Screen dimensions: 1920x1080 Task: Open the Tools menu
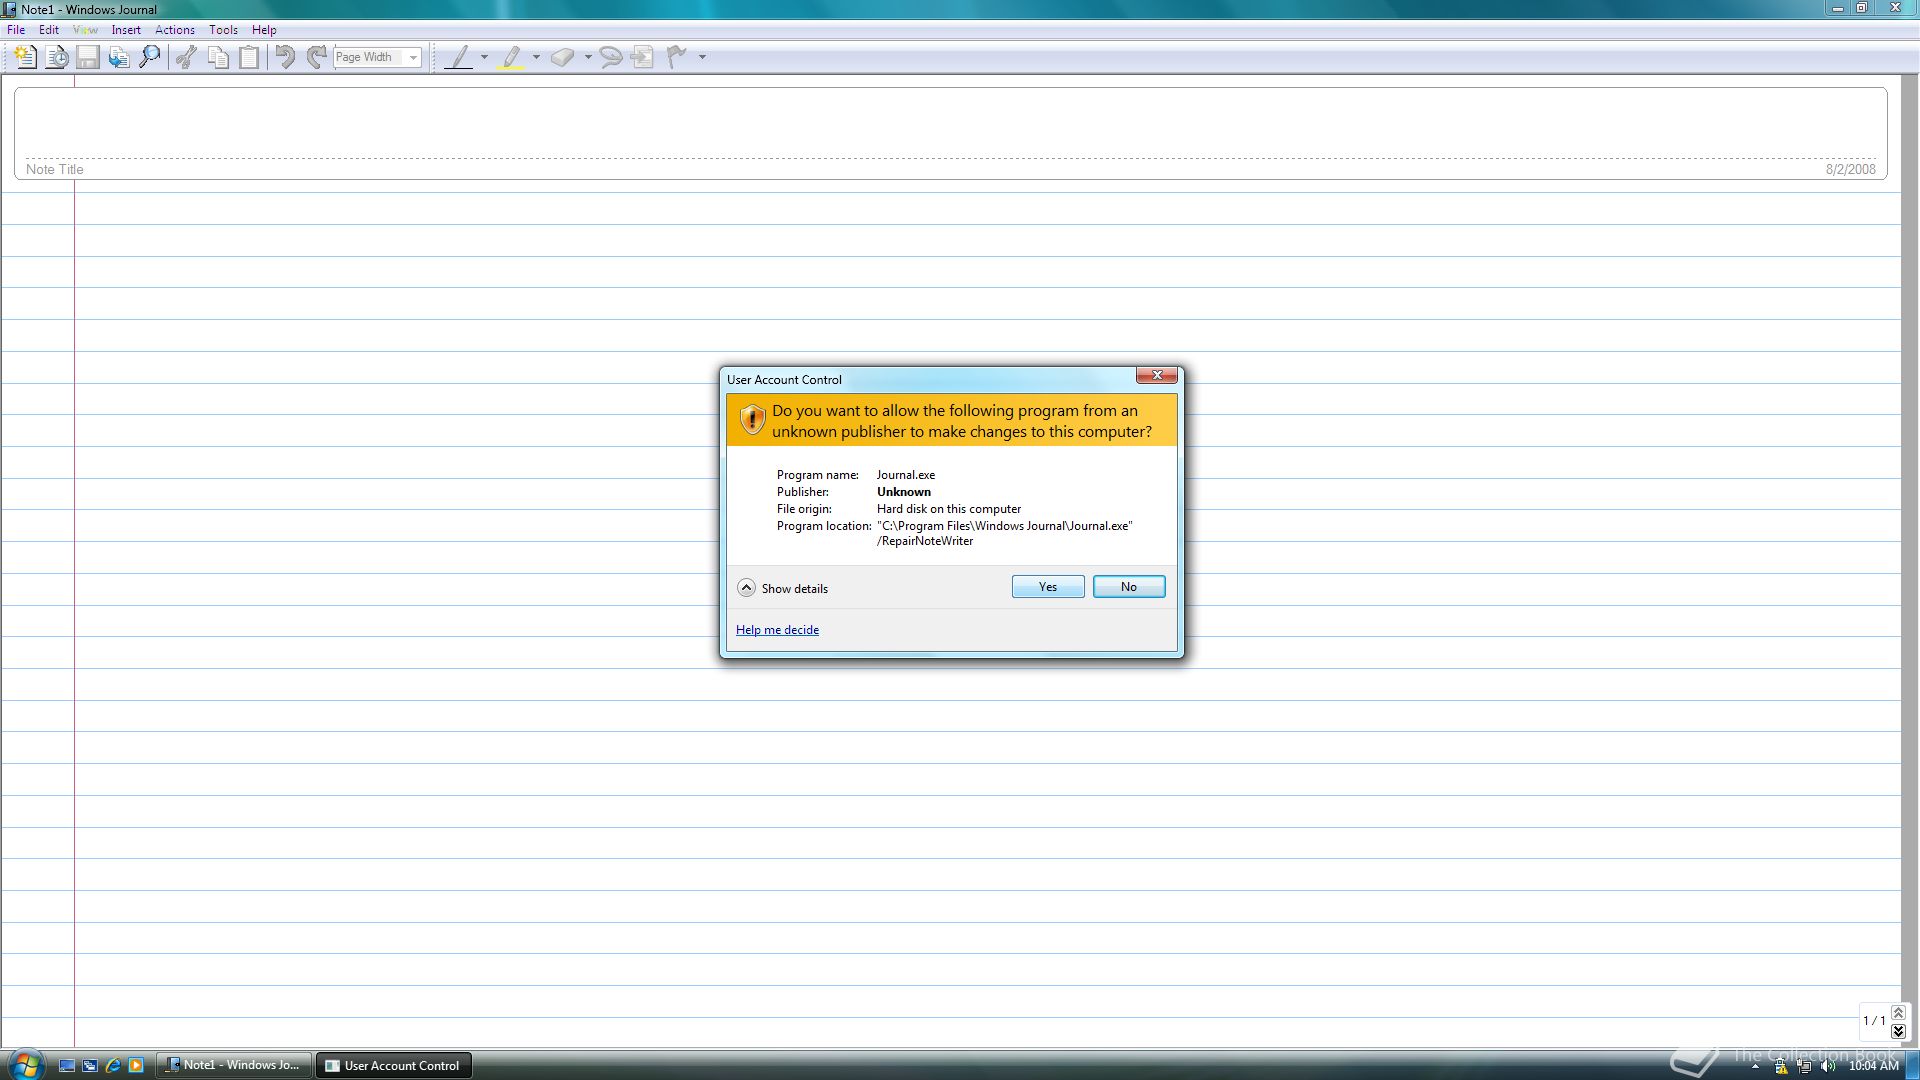[223, 30]
